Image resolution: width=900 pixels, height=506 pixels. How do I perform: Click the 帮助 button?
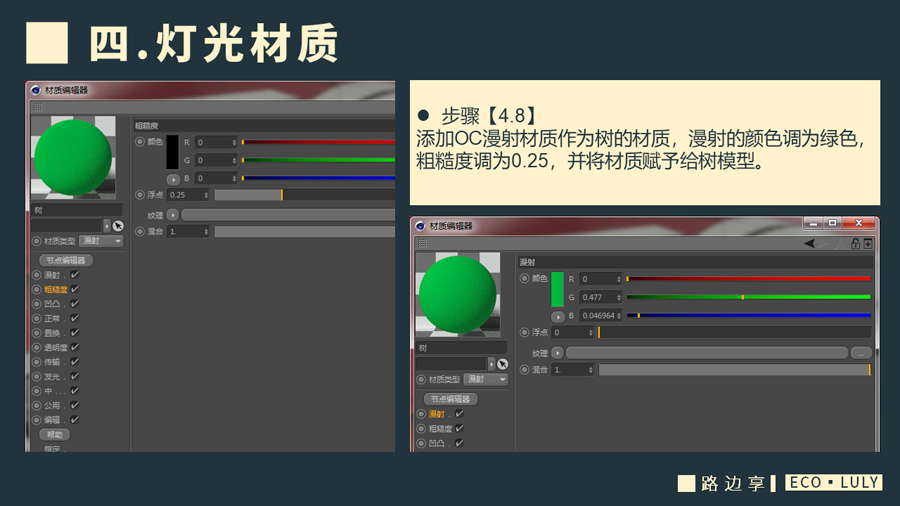[55, 434]
